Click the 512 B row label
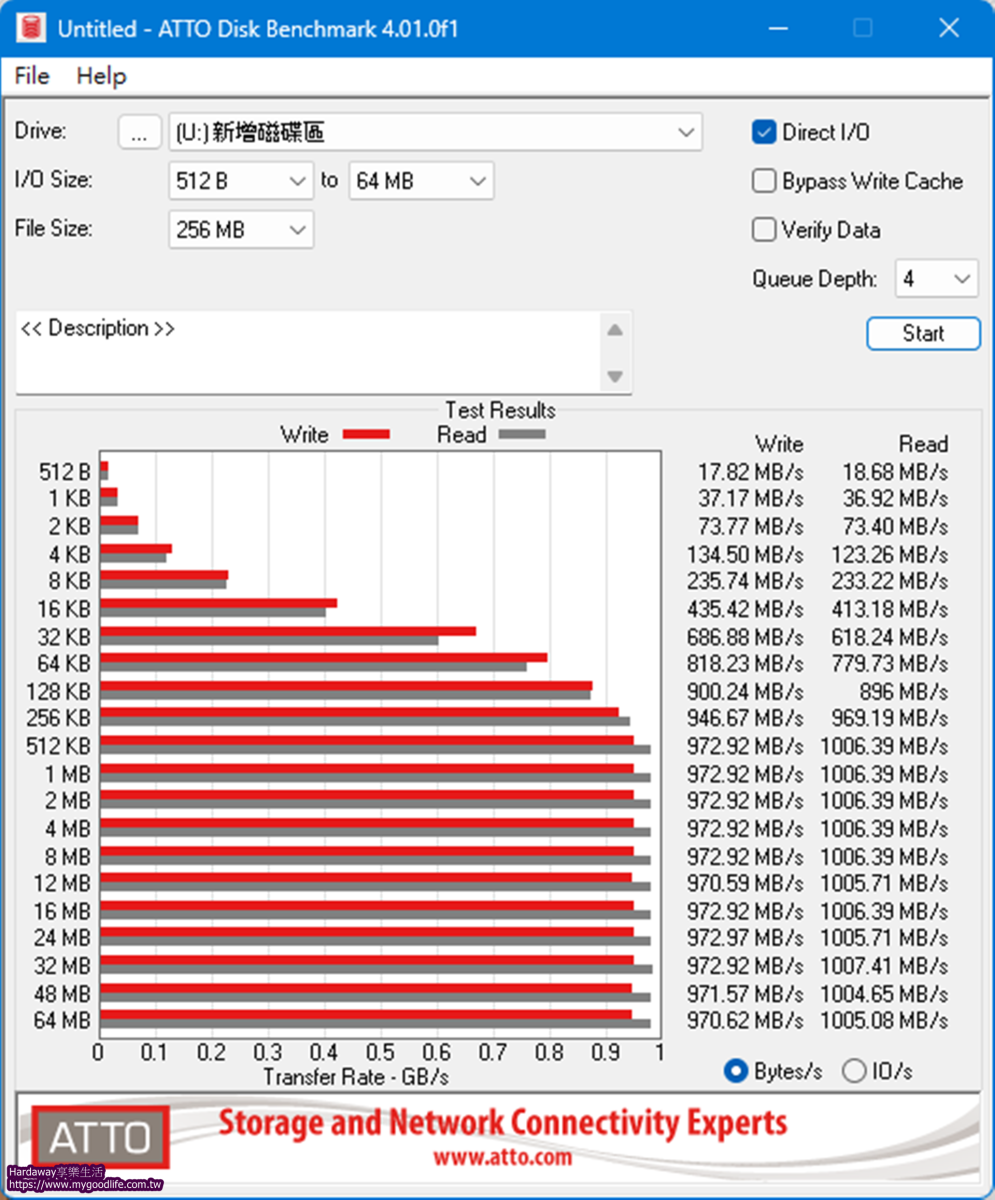 [65, 471]
